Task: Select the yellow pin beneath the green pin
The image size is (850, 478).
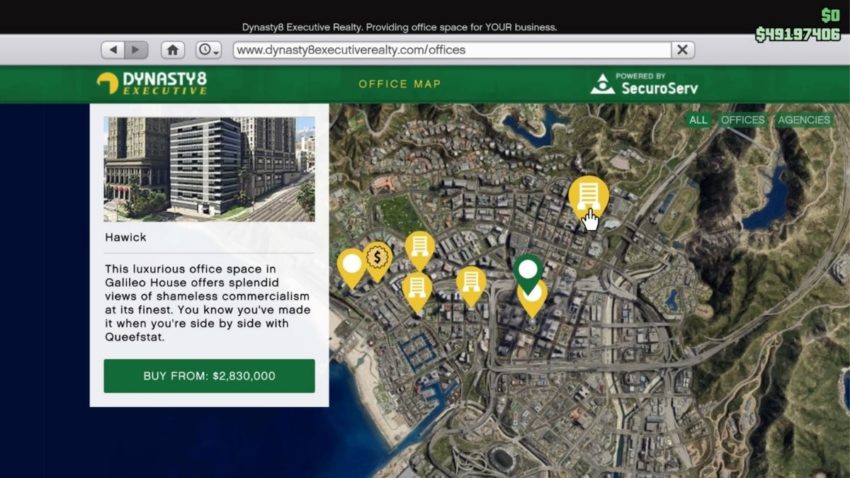Action: 532,305
